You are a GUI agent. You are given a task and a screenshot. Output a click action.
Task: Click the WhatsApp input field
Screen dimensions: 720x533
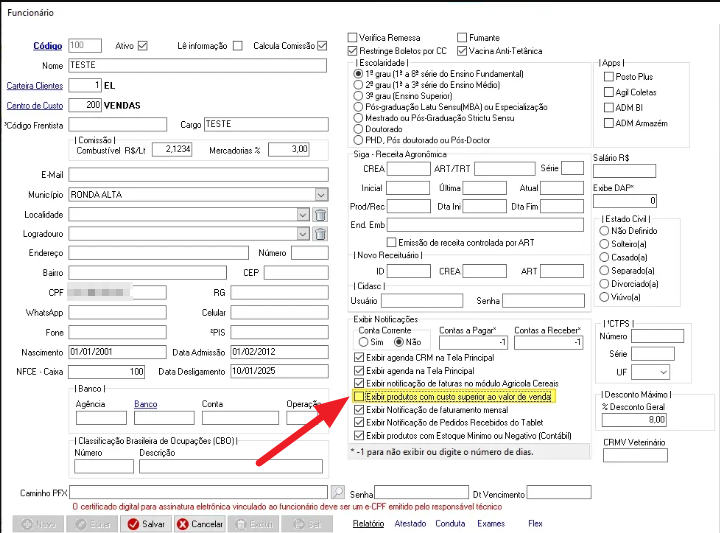(118, 312)
